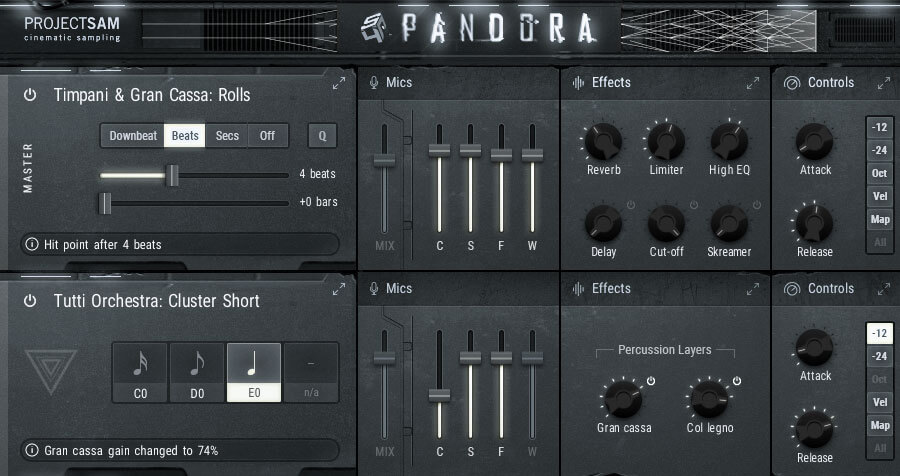This screenshot has width=900, height=476.
Task: Click the Map button in upper Controls
Action: coord(879,220)
